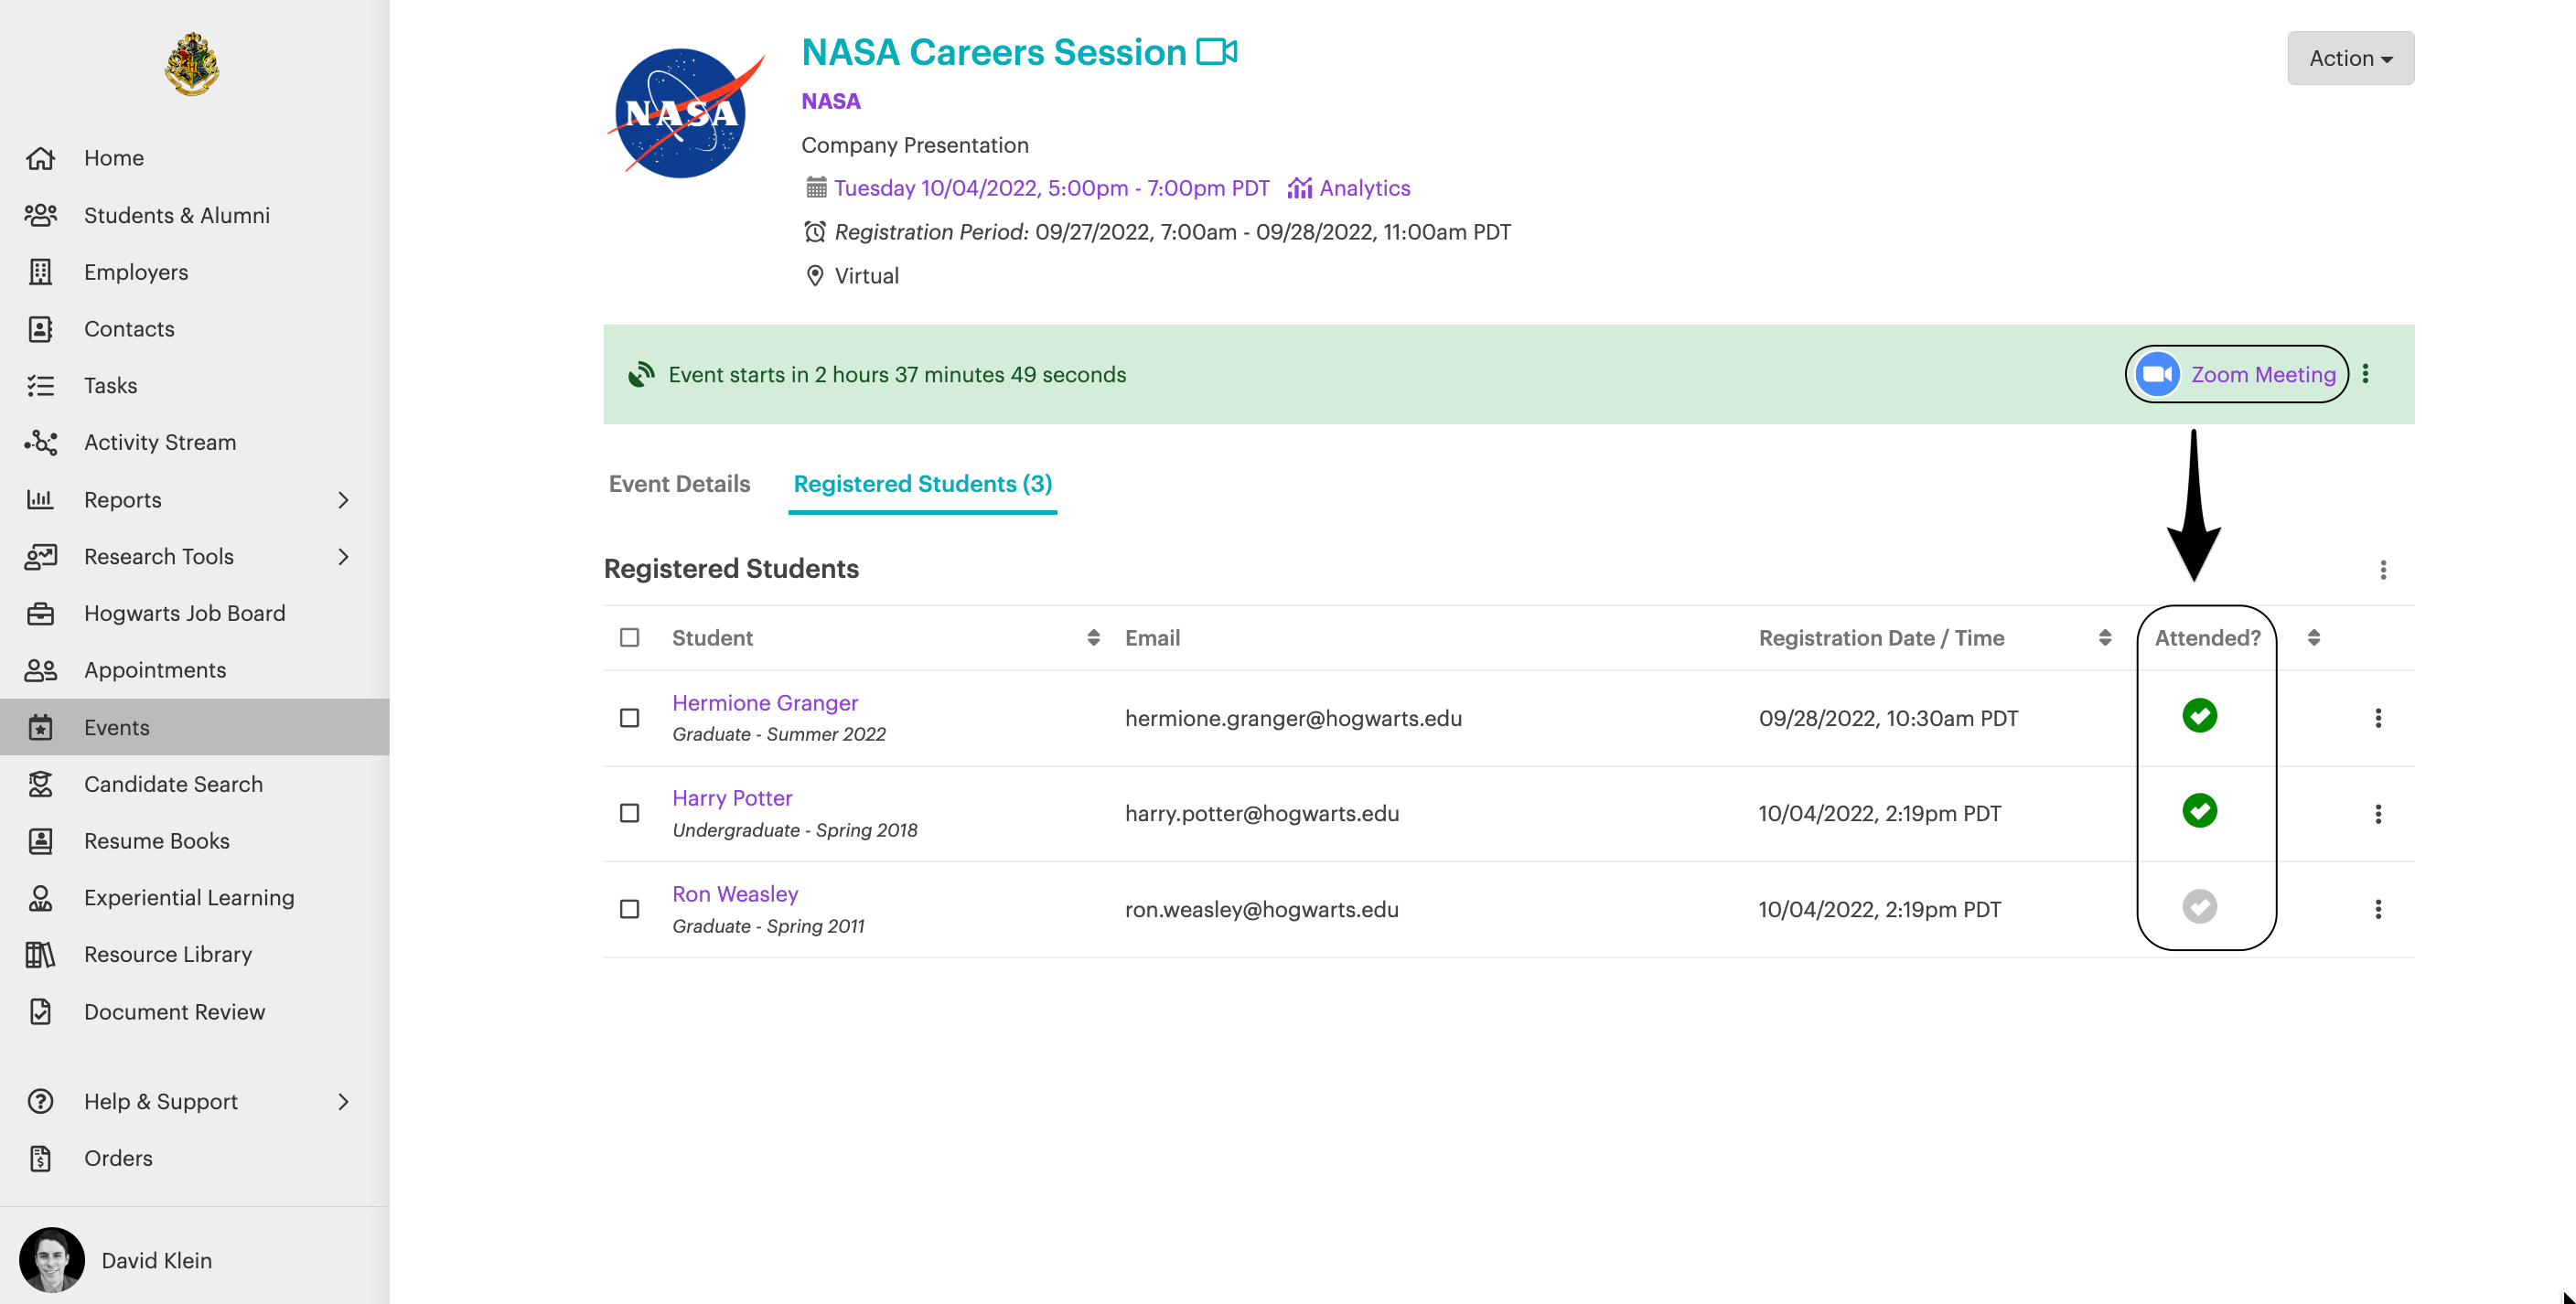Click harry.potter@hogwarts.edu email cell
This screenshot has height=1304, width=2576.
(1262, 814)
